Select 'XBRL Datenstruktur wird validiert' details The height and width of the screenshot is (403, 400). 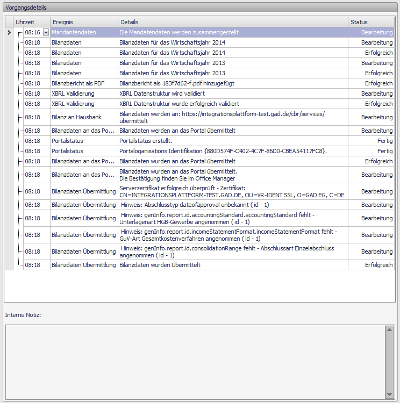click(233, 94)
